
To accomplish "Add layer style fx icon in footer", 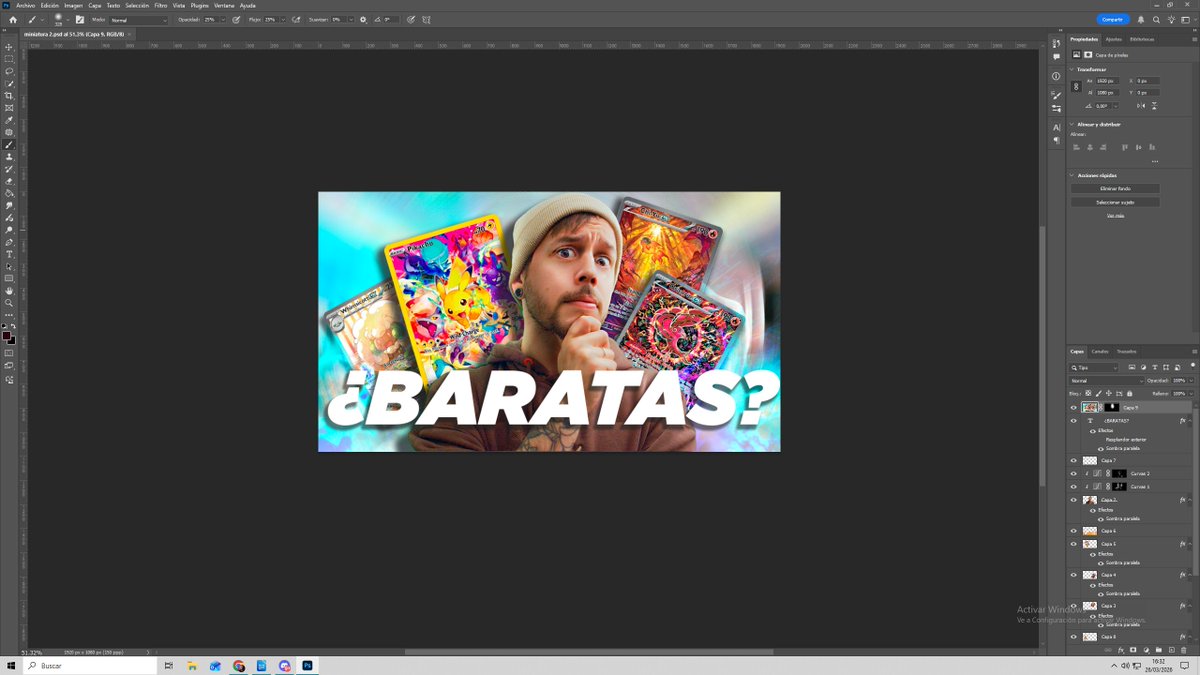I will tap(1121, 650).
